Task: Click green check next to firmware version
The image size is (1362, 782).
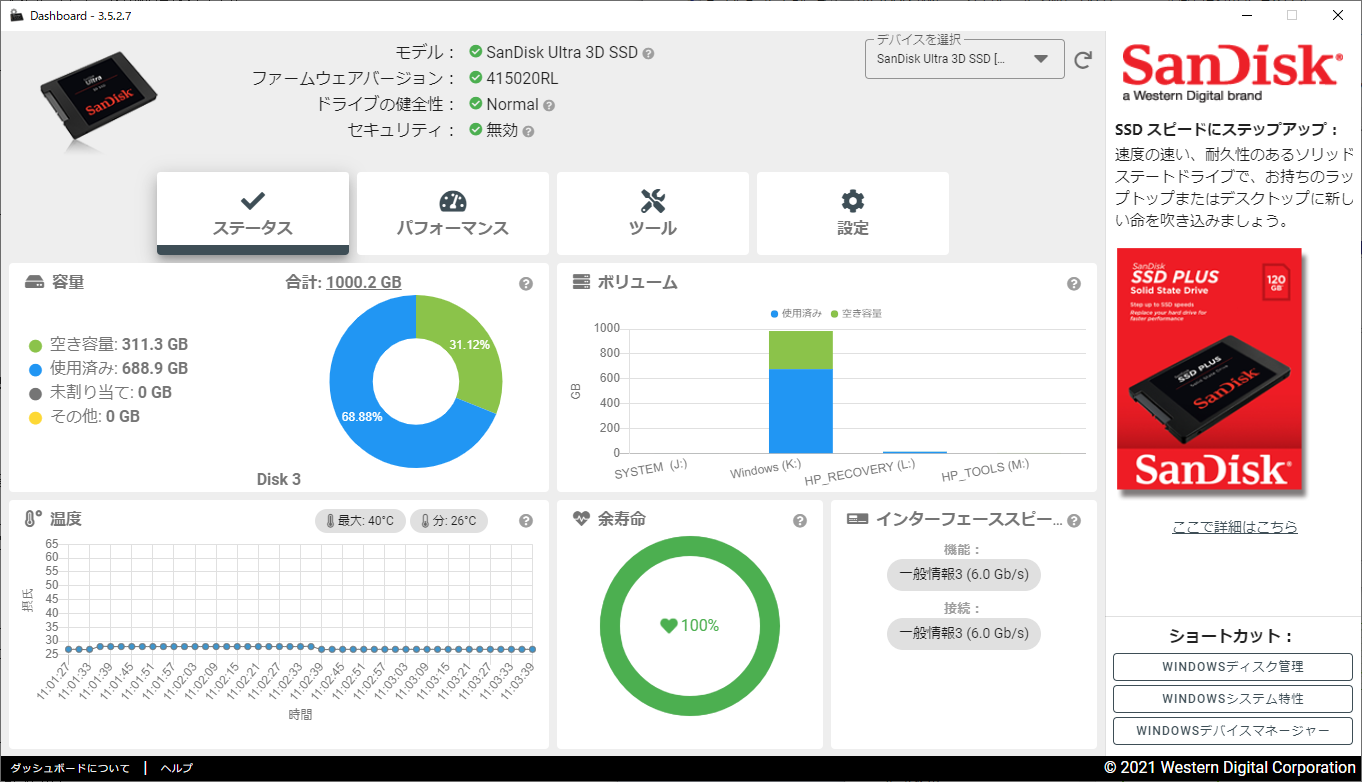Action: coord(476,78)
